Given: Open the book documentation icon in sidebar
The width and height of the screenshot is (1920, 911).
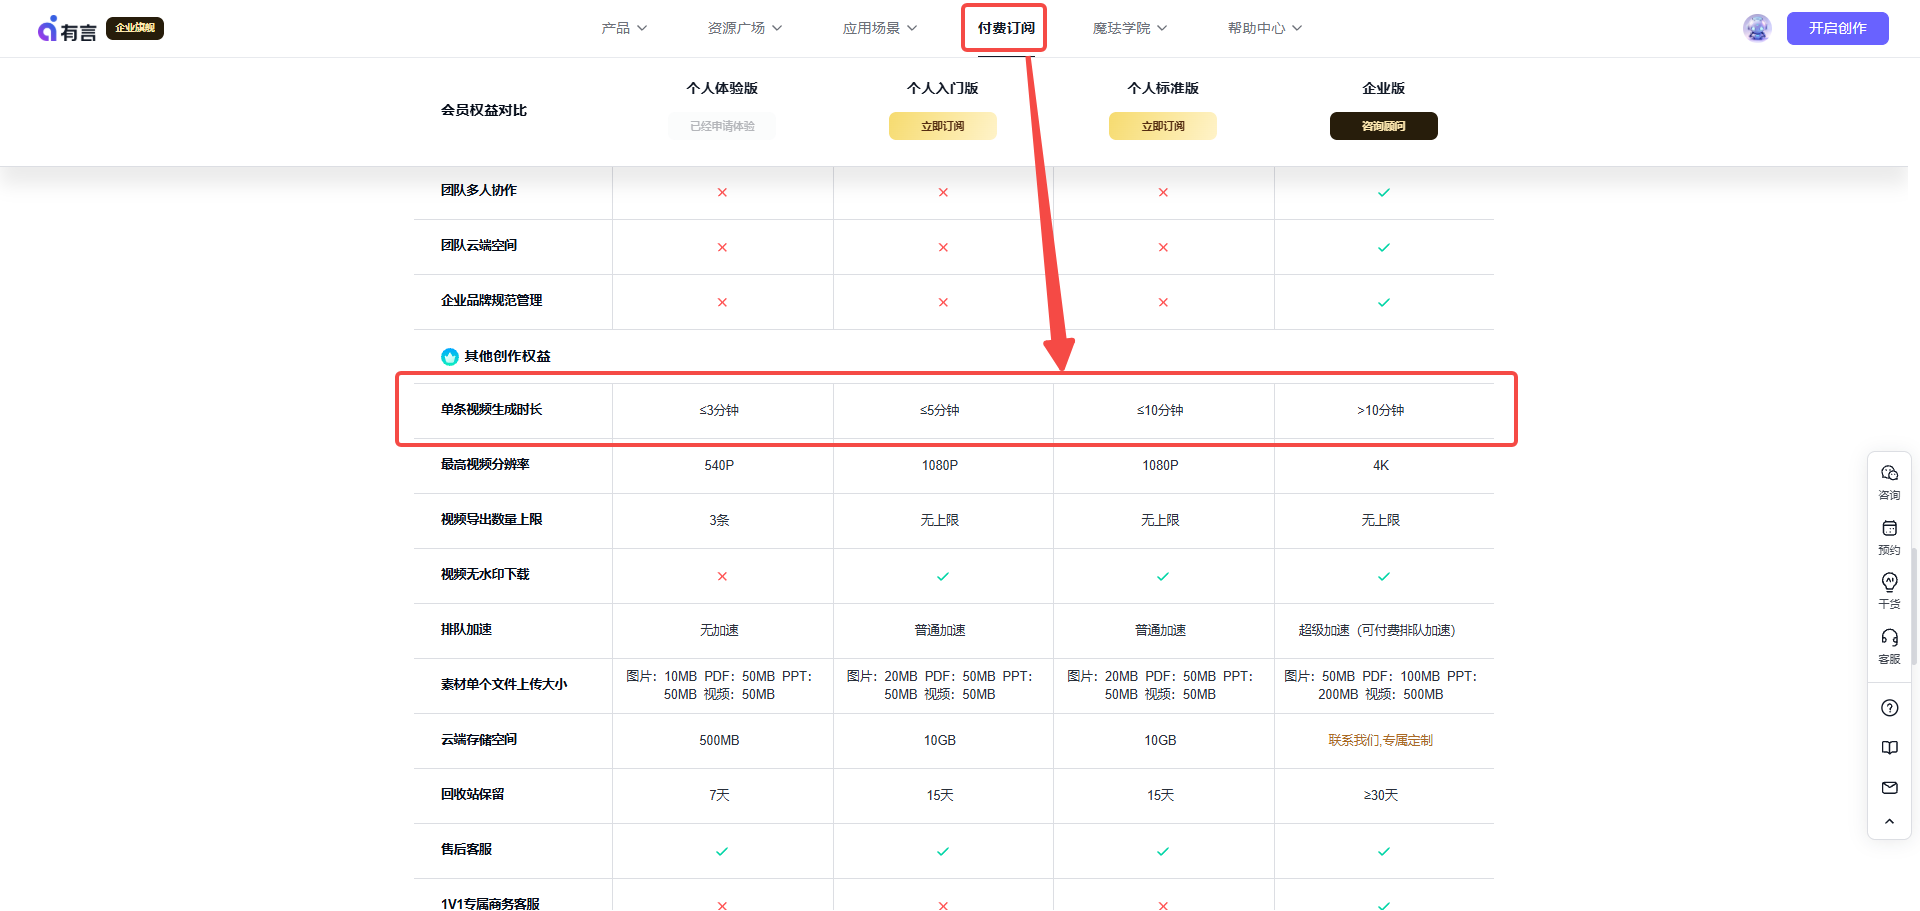Looking at the screenshot, I should (1889, 747).
